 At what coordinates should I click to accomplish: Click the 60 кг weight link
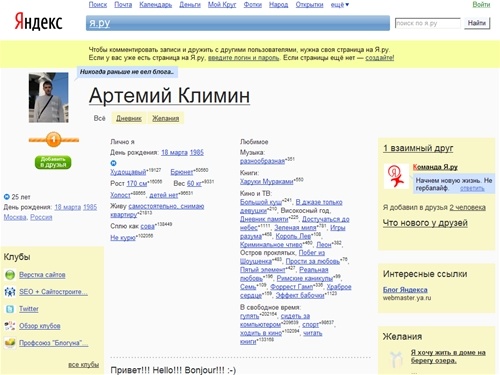(194, 184)
